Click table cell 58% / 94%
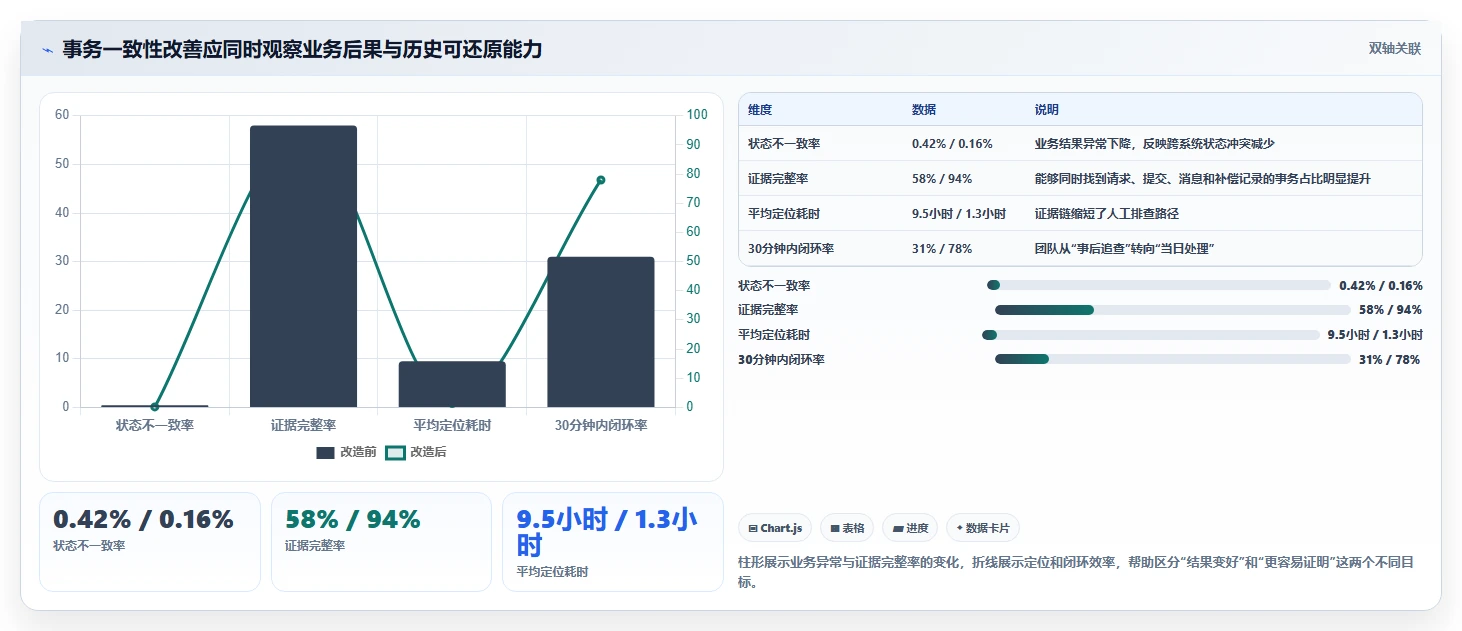 [x=942, y=179]
